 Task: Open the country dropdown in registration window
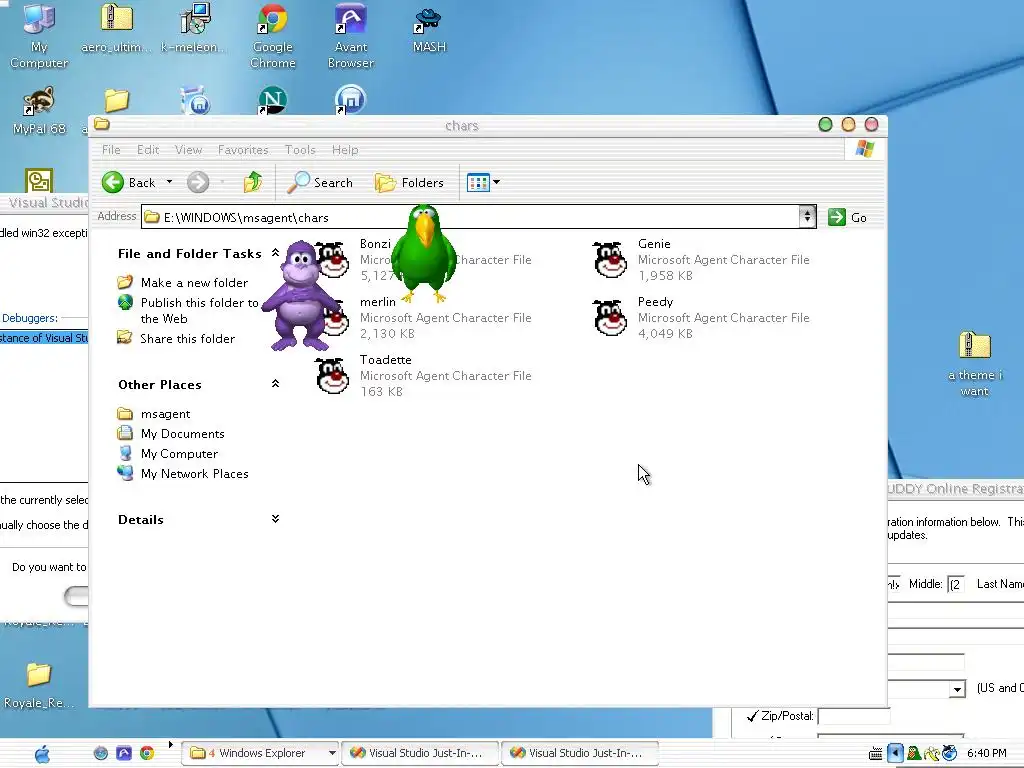click(x=957, y=688)
